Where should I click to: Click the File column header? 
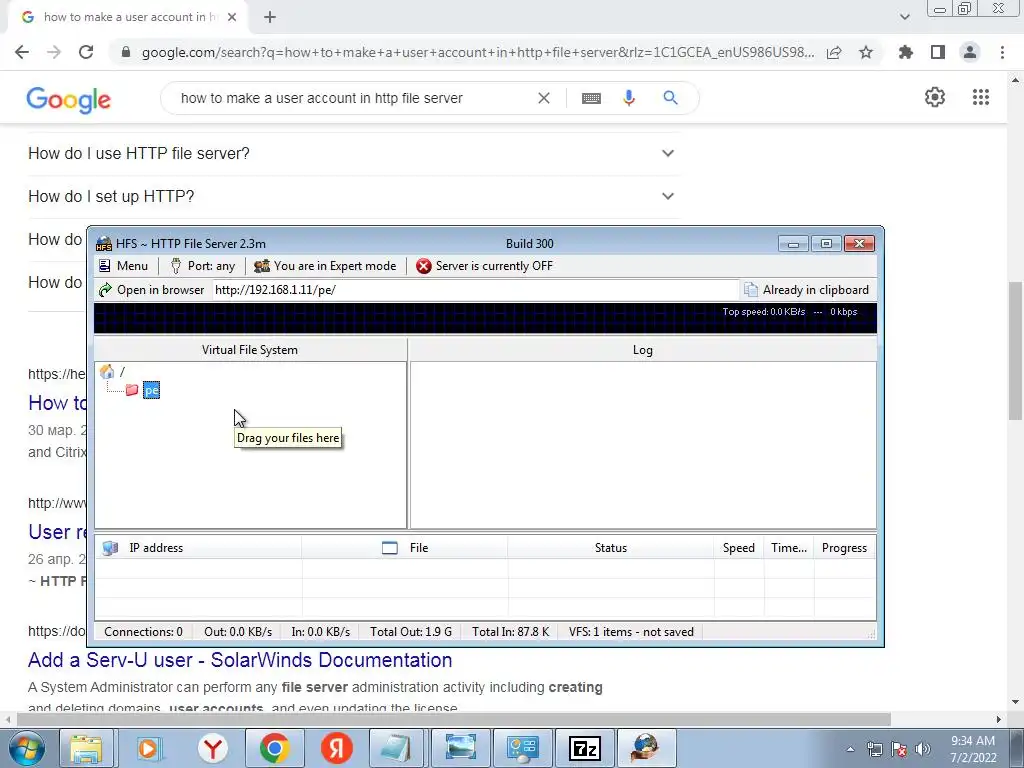[405, 548]
